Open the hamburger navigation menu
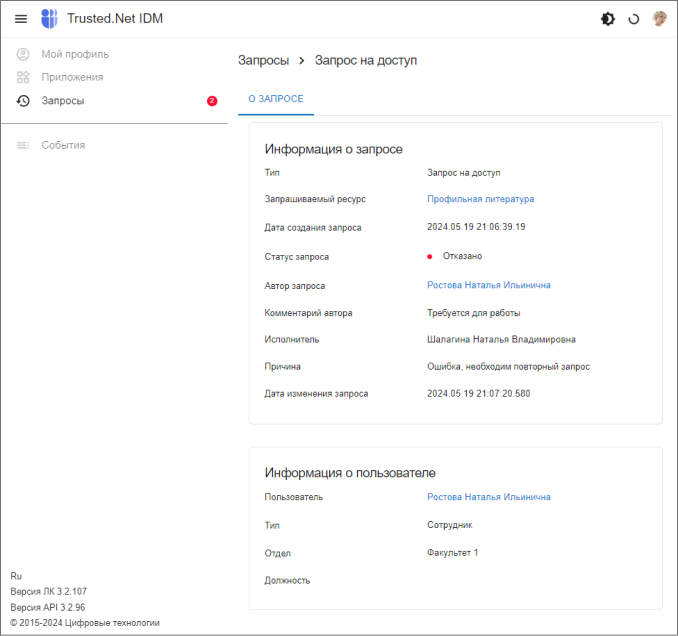The image size is (678, 636). click(21, 19)
